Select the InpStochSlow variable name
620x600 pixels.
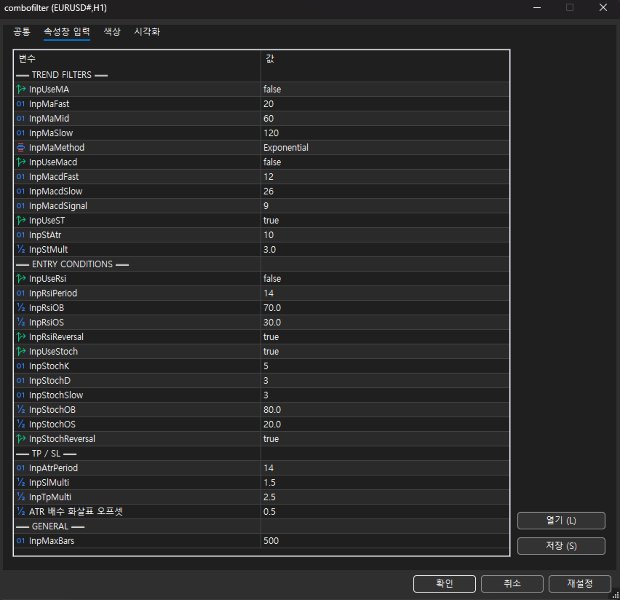click(56, 395)
